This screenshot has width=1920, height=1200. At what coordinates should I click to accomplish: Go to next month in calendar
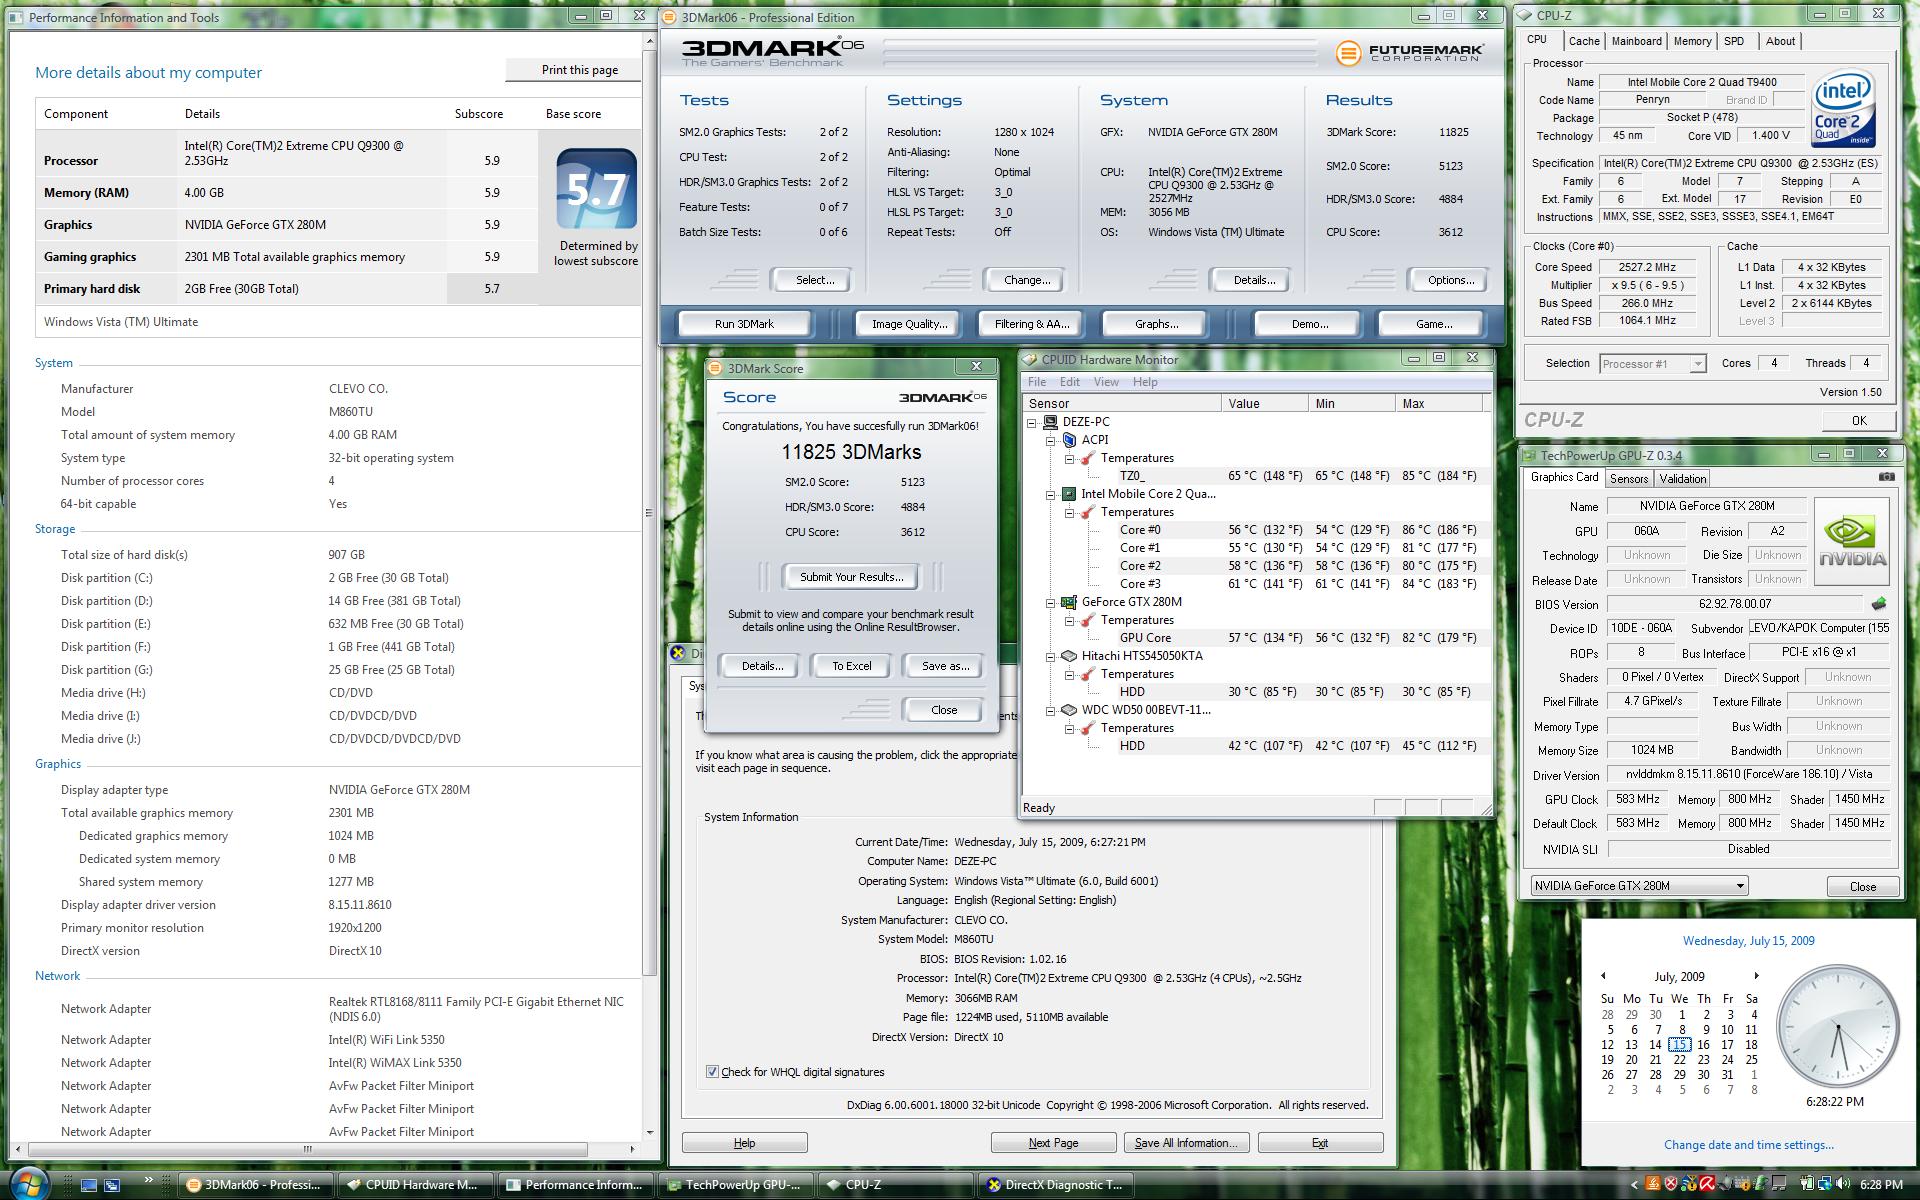tap(1756, 976)
